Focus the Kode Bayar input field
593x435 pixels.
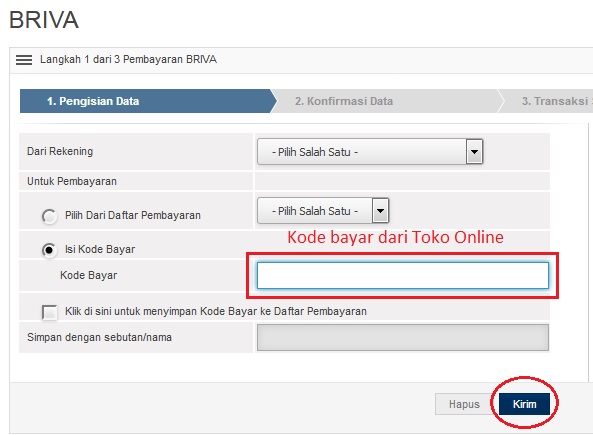[x=403, y=276]
